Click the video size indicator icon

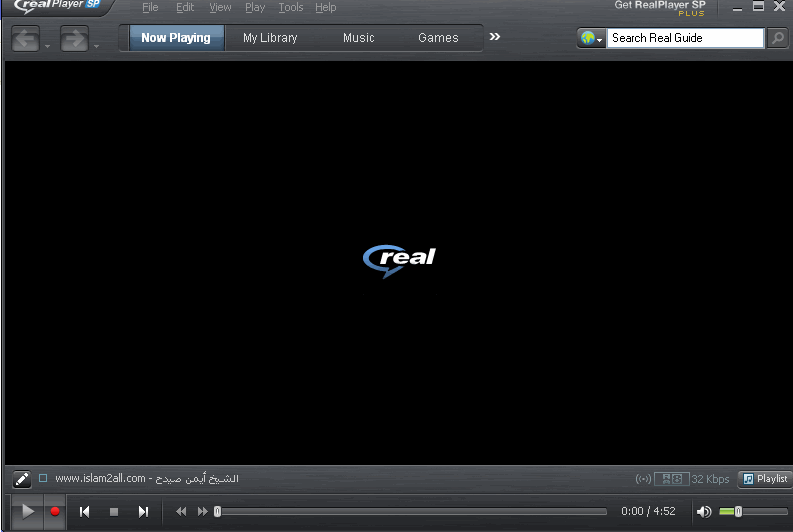click(x=672, y=479)
